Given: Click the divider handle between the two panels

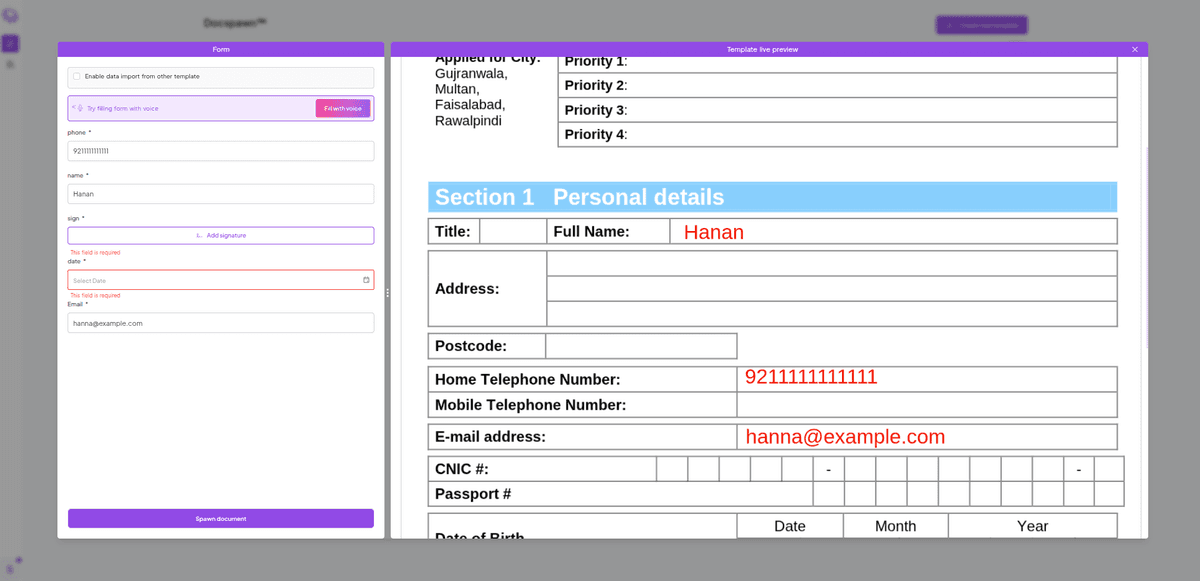Looking at the screenshot, I should [387, 293].
